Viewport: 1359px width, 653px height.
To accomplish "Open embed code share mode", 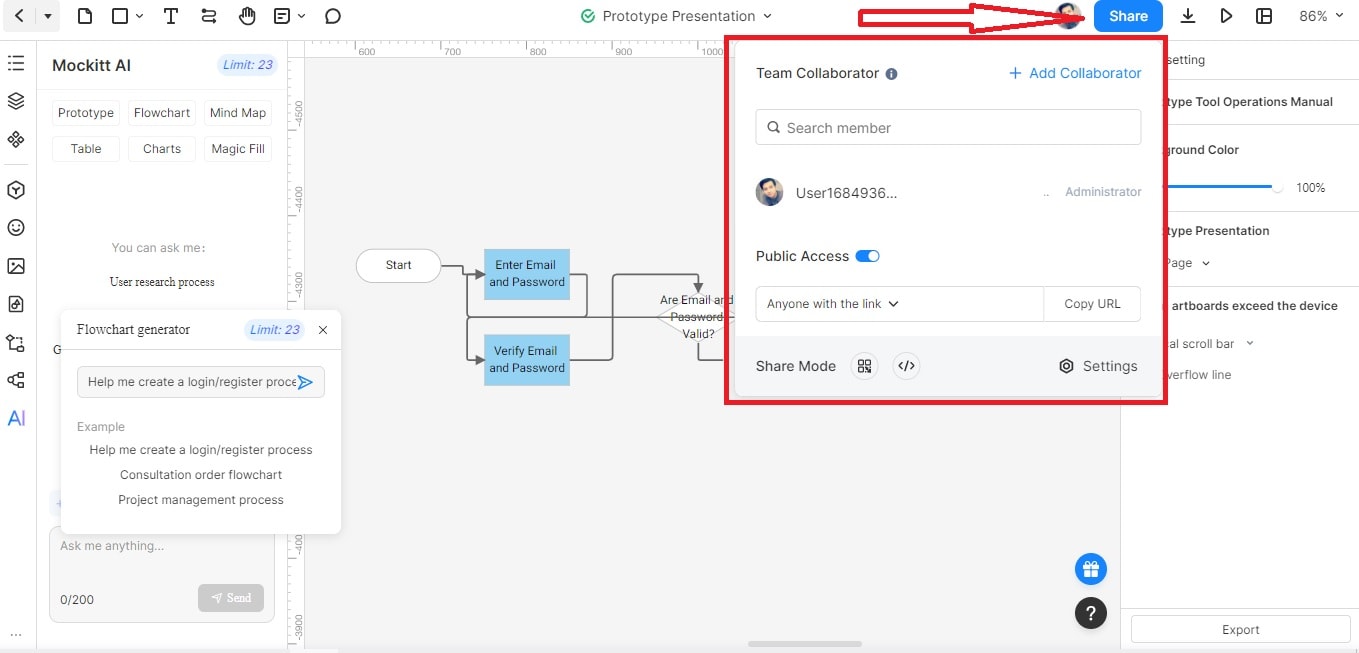I will [906, 366].
